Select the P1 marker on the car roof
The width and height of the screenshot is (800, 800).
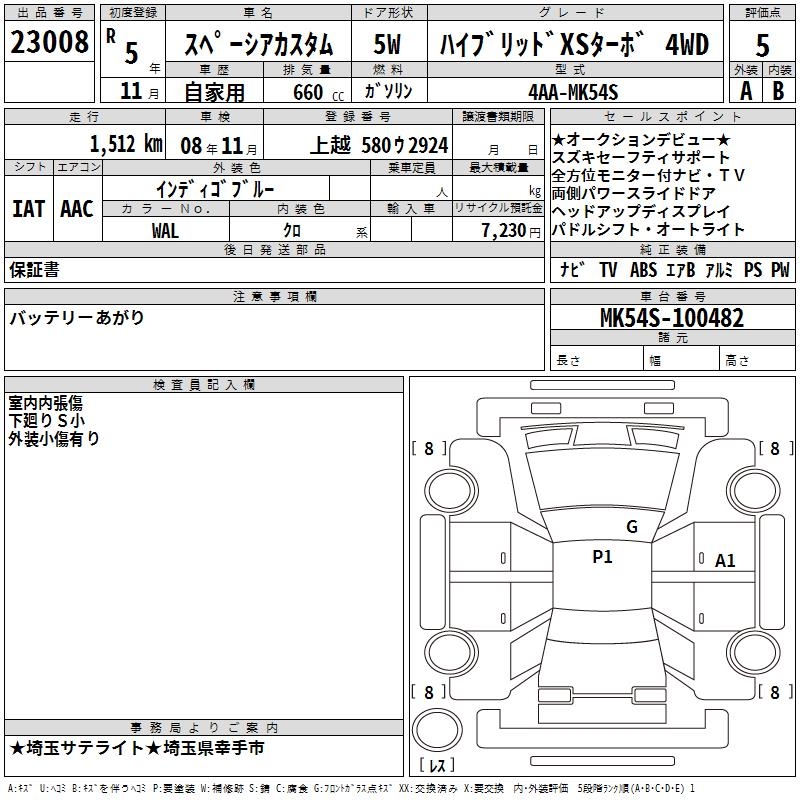tap(602, 557)
